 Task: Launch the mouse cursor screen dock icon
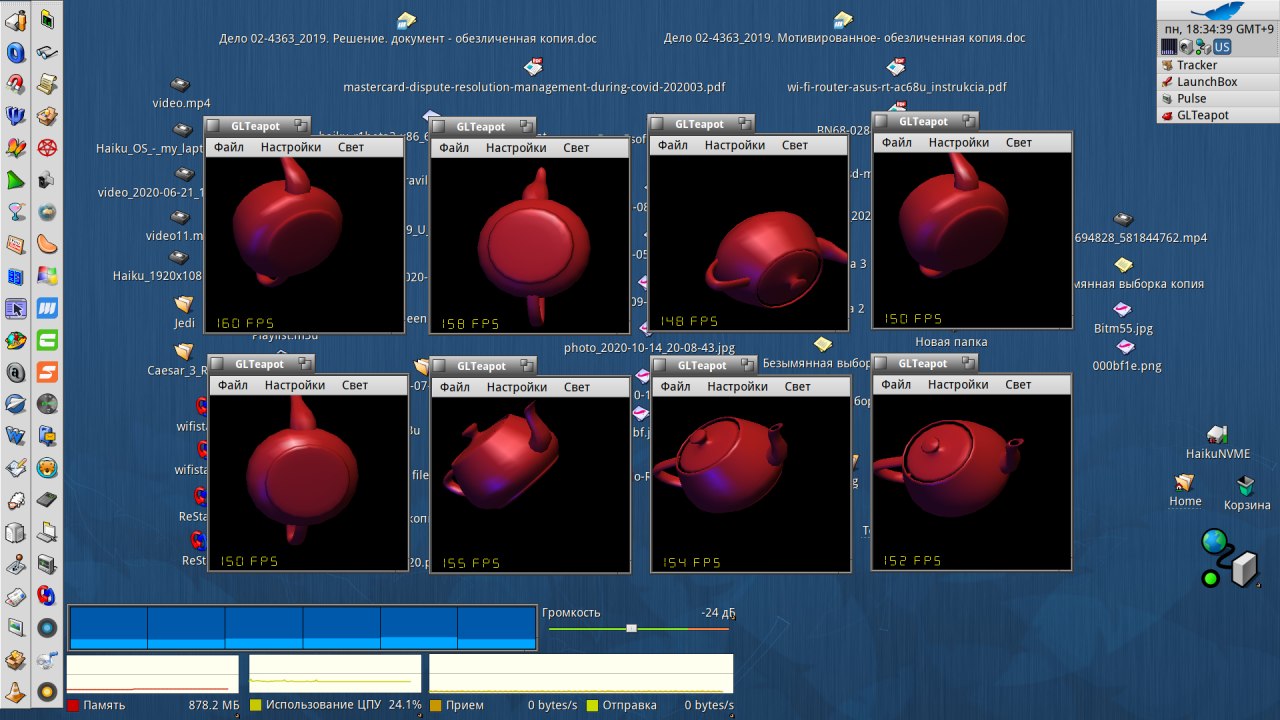[15, 308]
